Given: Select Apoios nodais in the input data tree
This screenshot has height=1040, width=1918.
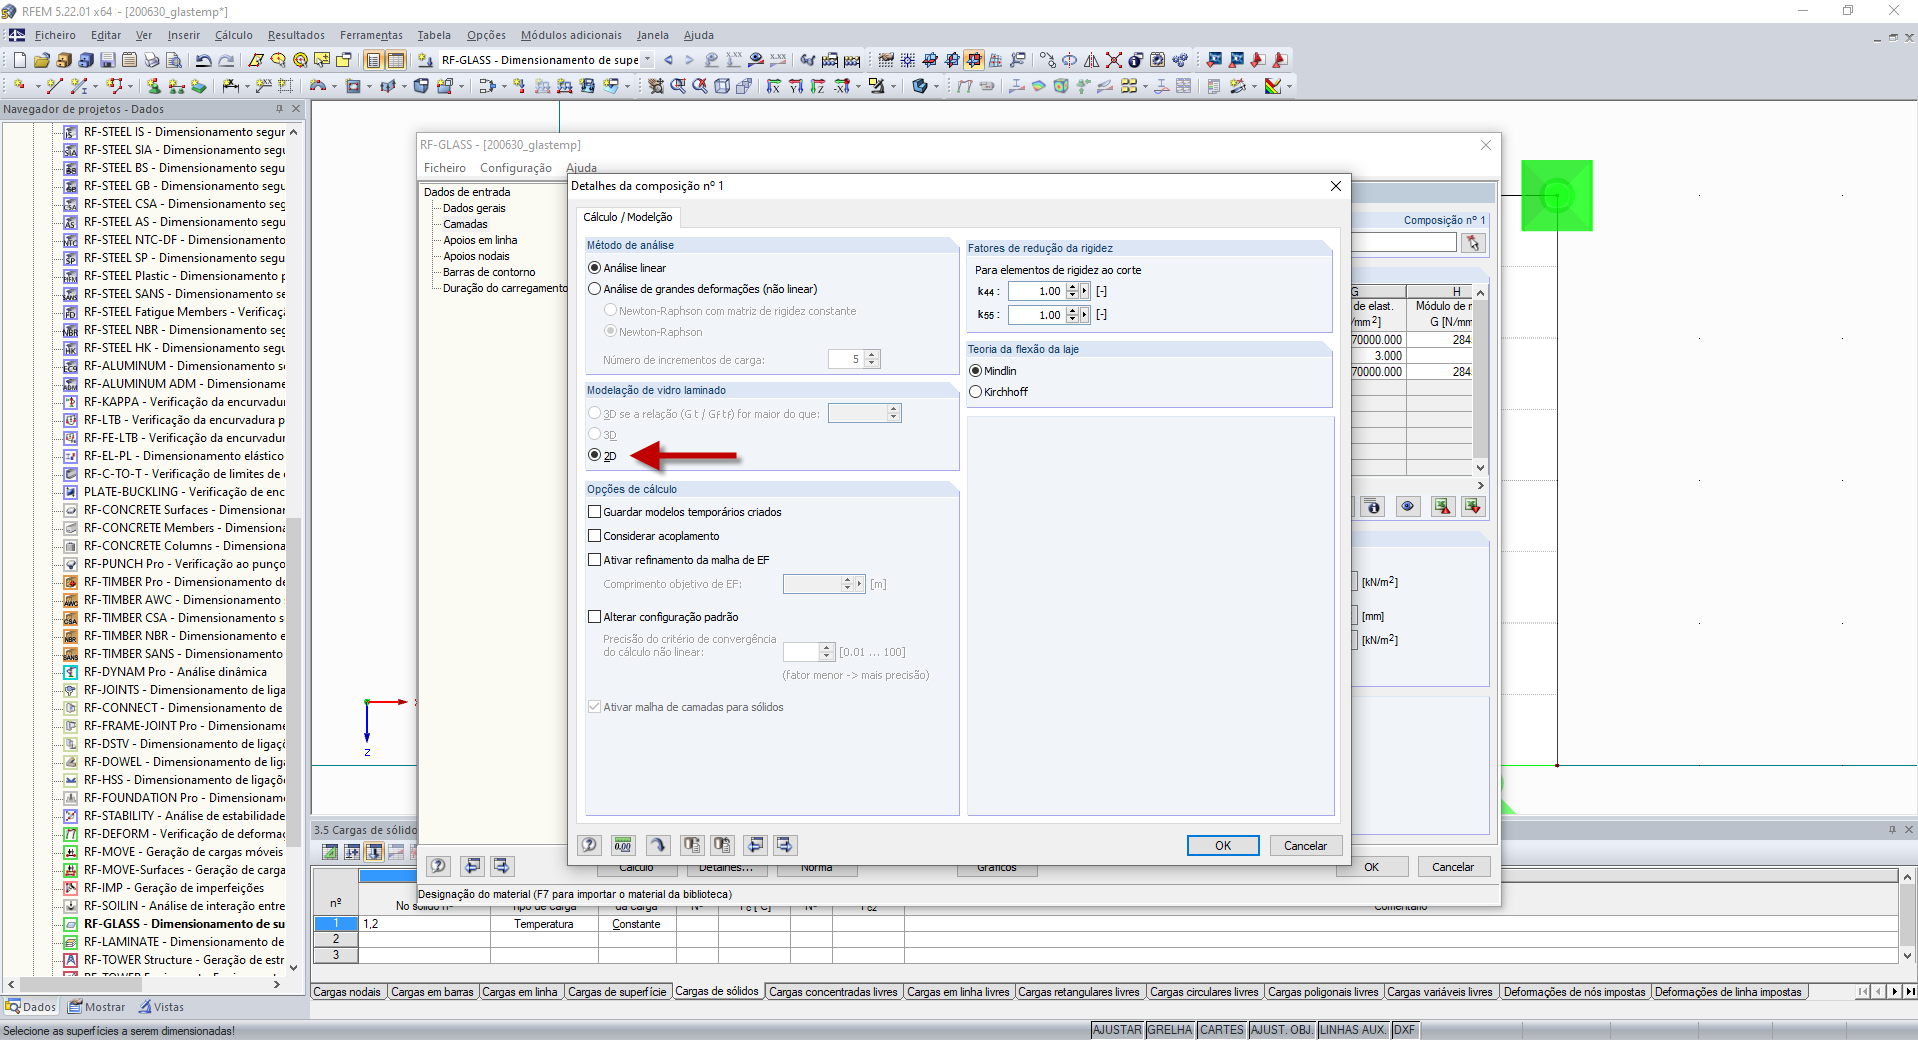Looking at the screenshot, I should tap(476, 256).
